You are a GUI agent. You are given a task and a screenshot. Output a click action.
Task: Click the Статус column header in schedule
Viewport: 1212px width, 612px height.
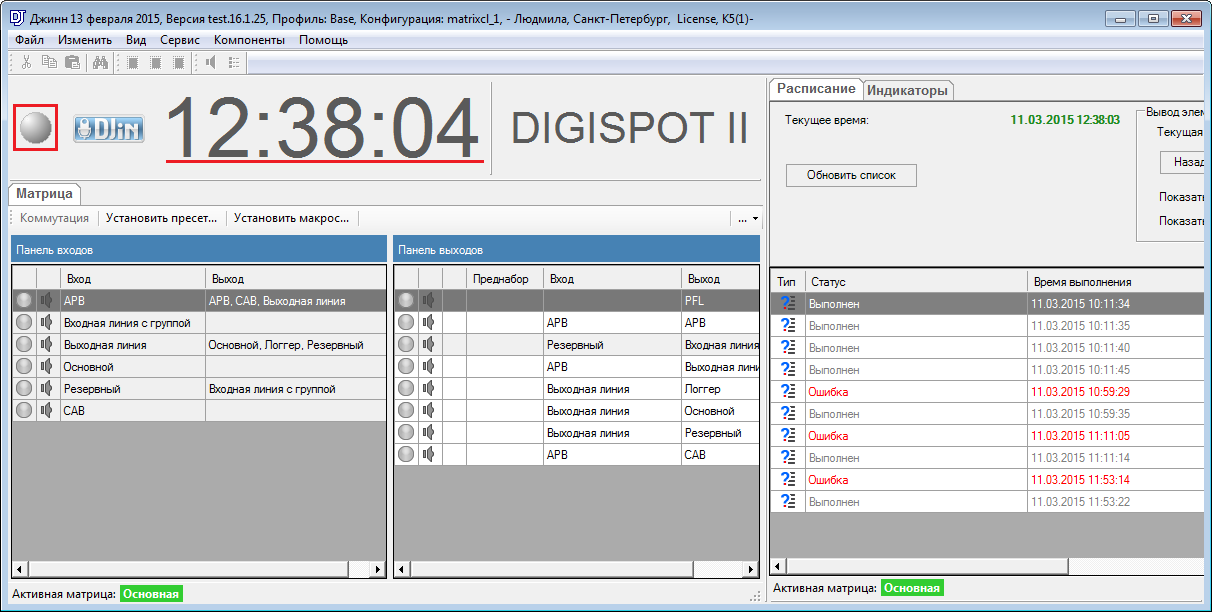point(916,282)
